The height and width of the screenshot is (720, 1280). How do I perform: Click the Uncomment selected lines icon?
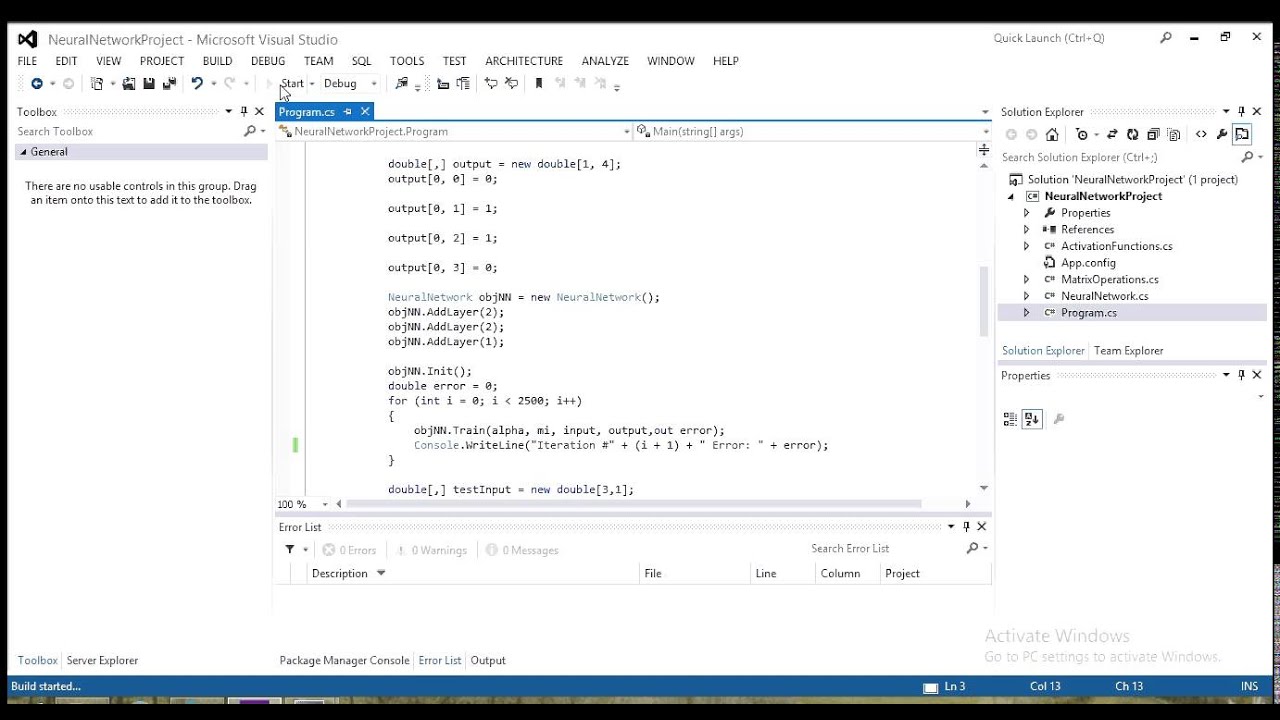(x=512, y=84)
